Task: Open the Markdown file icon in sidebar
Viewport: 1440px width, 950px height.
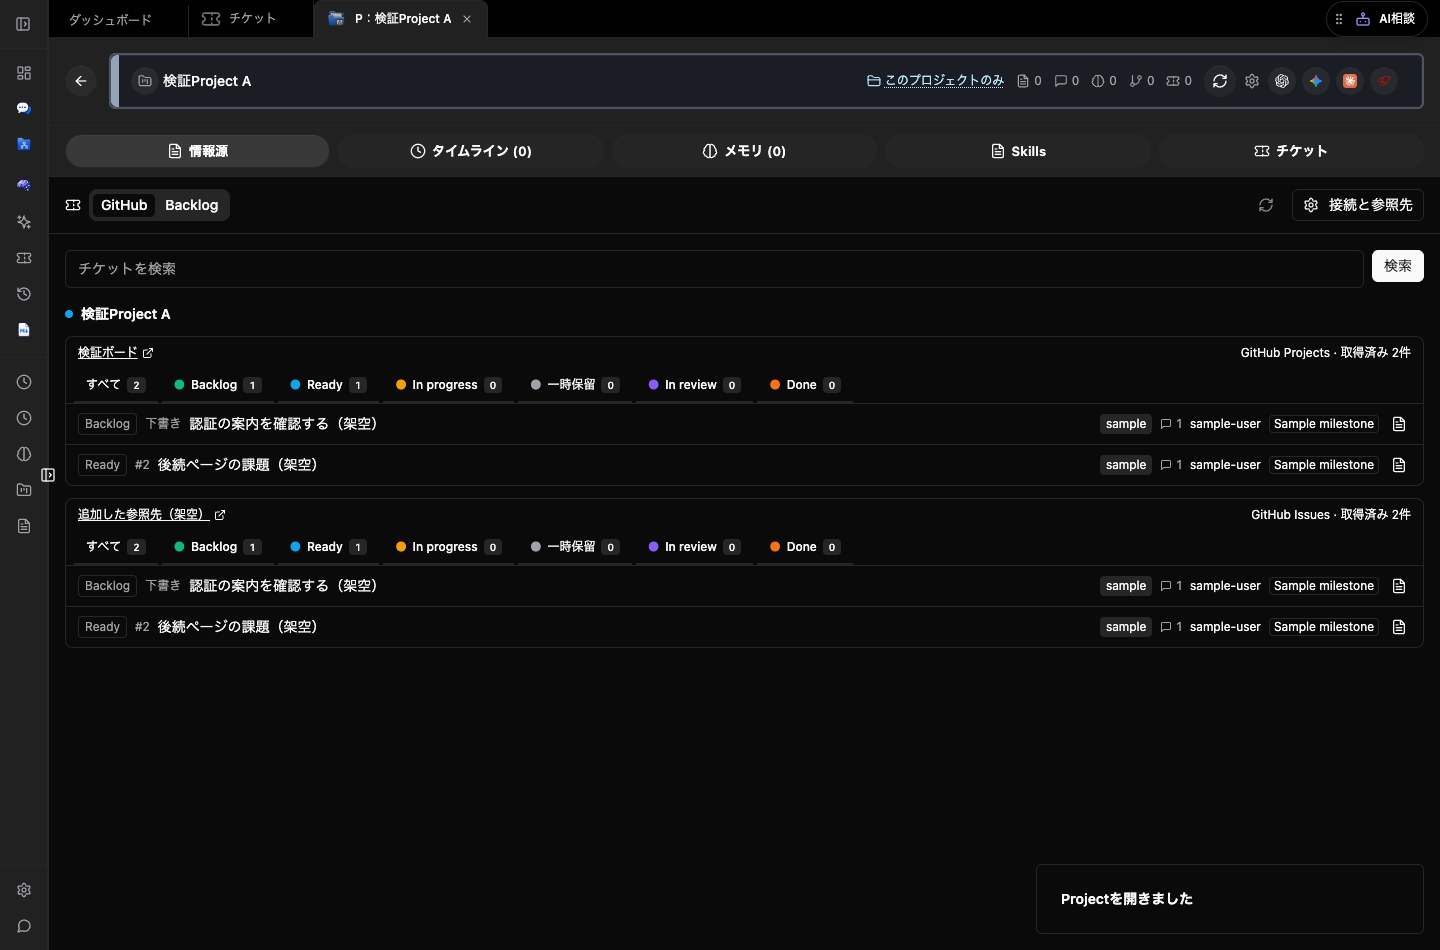Action: [x=24, y=330]
